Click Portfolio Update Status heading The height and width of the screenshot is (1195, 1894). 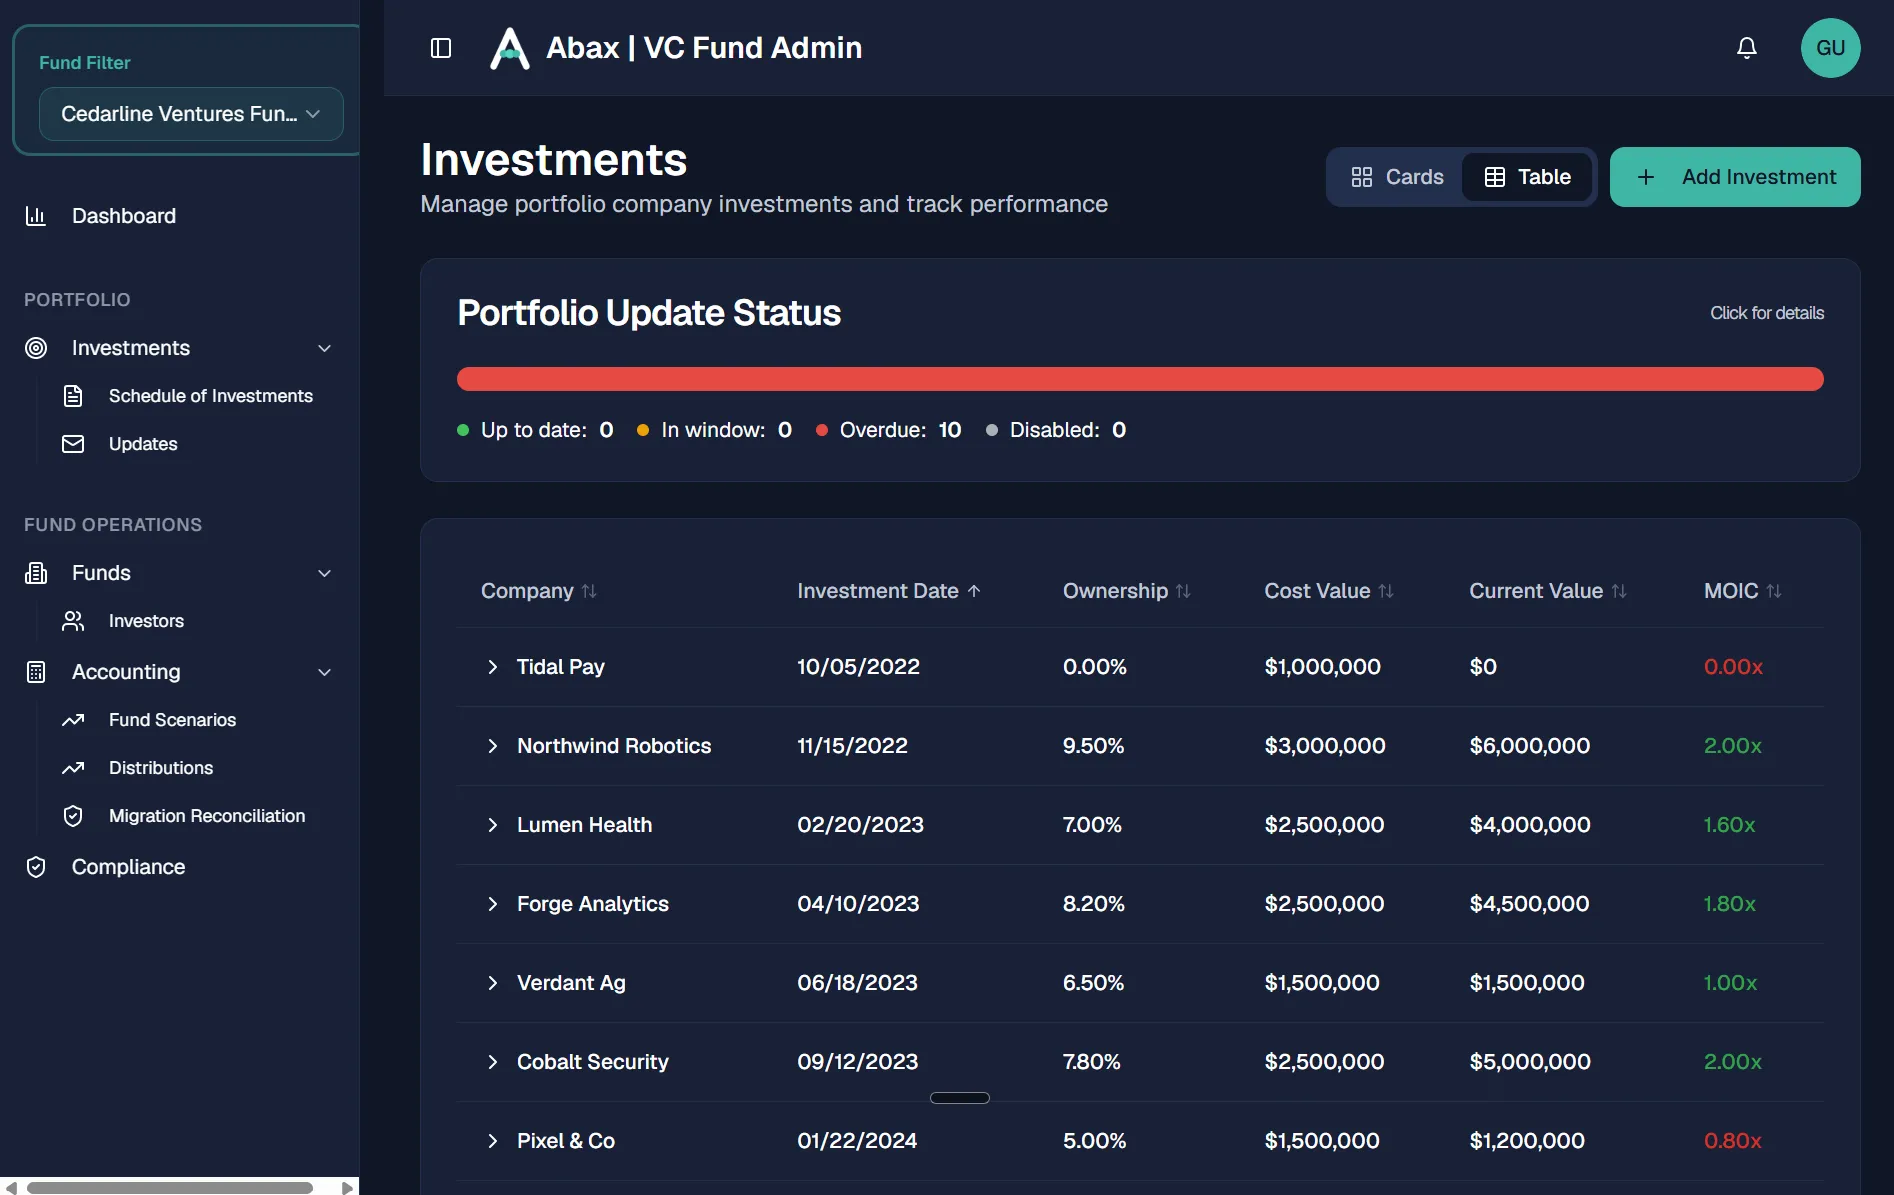[649, 313]
